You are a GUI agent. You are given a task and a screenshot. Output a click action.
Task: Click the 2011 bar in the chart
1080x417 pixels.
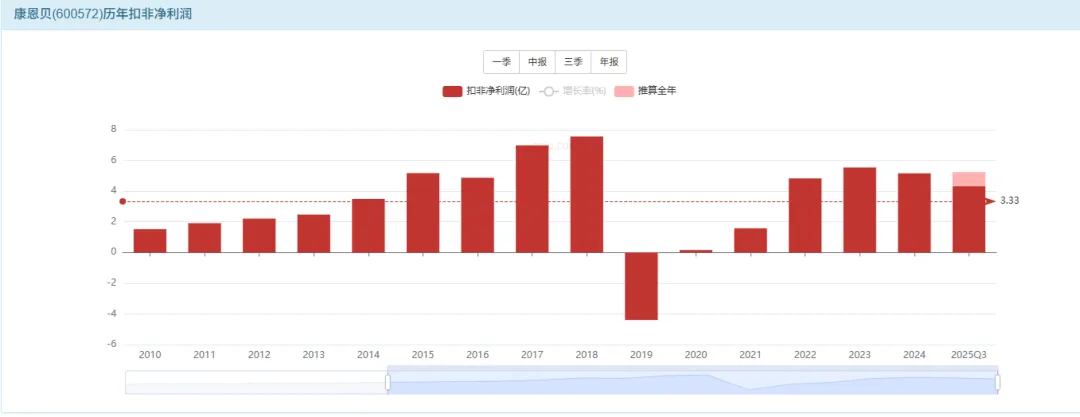point(205,238)
